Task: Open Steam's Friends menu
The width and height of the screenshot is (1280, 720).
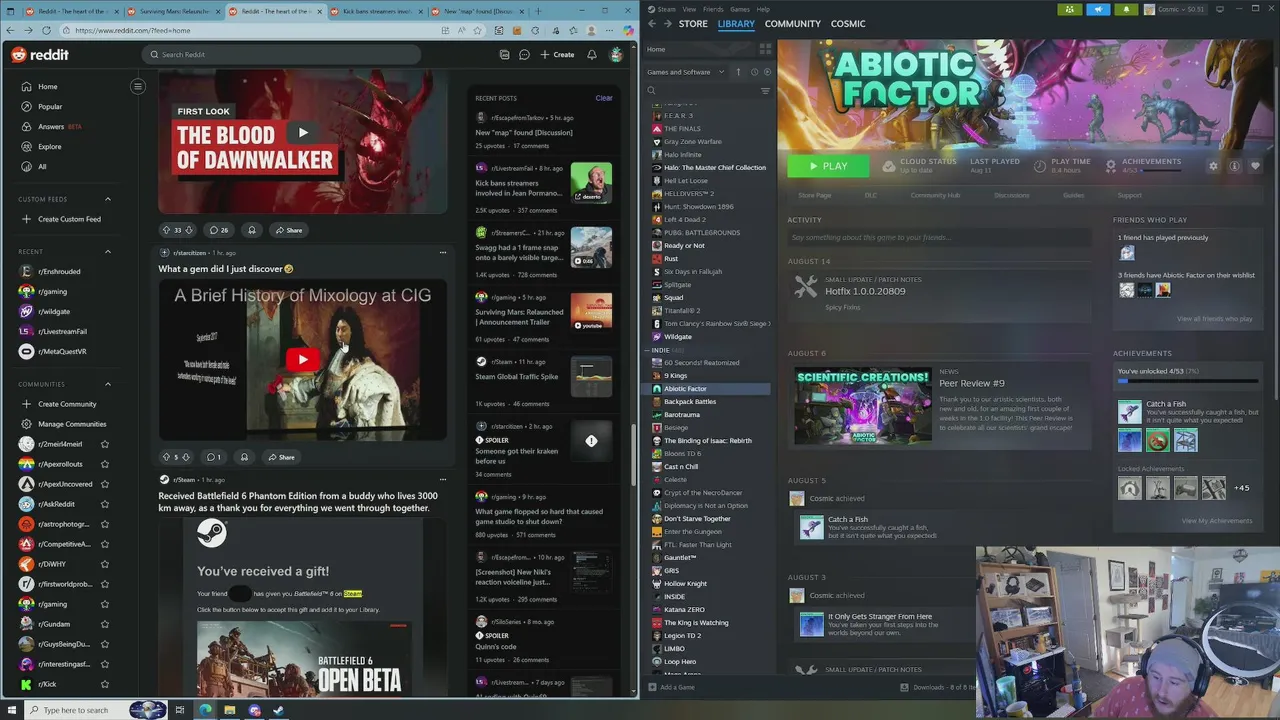Action: (713, 9)
